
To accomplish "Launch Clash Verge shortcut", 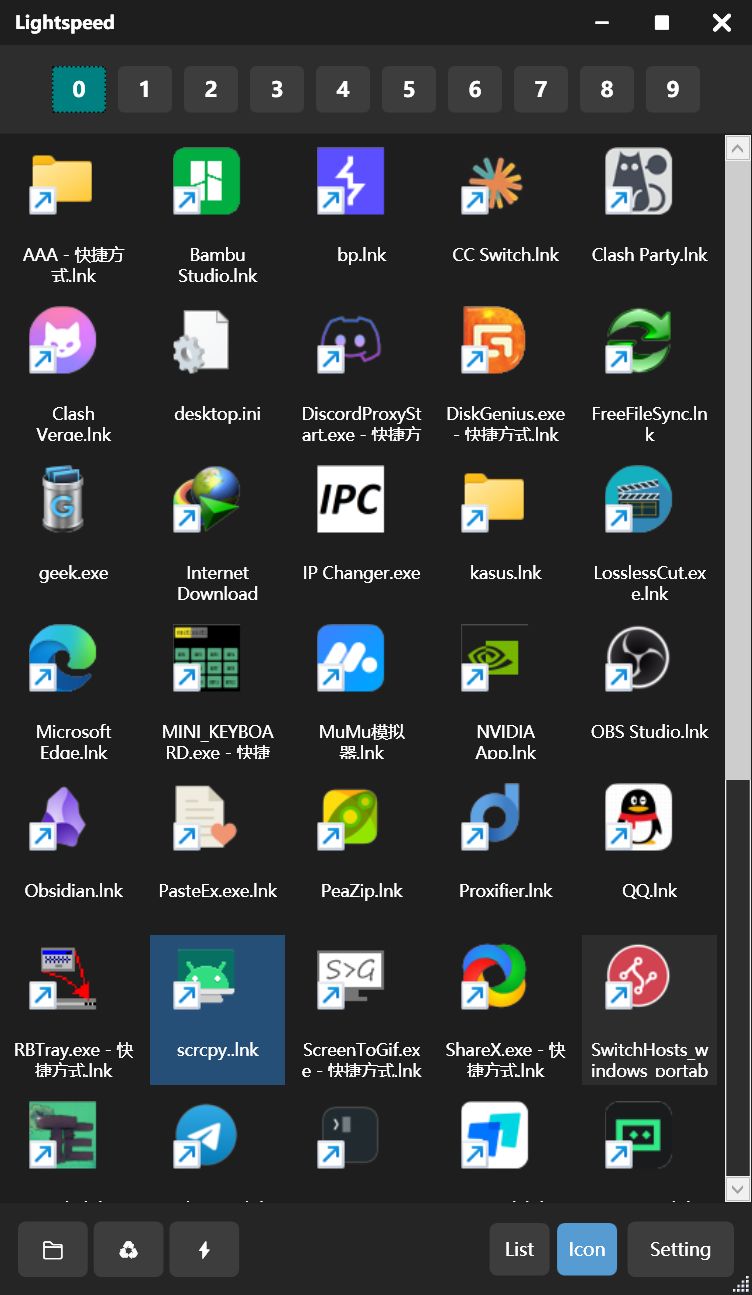I will click(x=62, y=341).
